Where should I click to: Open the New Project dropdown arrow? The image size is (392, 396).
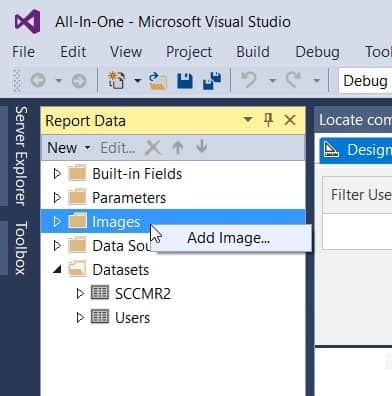(137, 80)
